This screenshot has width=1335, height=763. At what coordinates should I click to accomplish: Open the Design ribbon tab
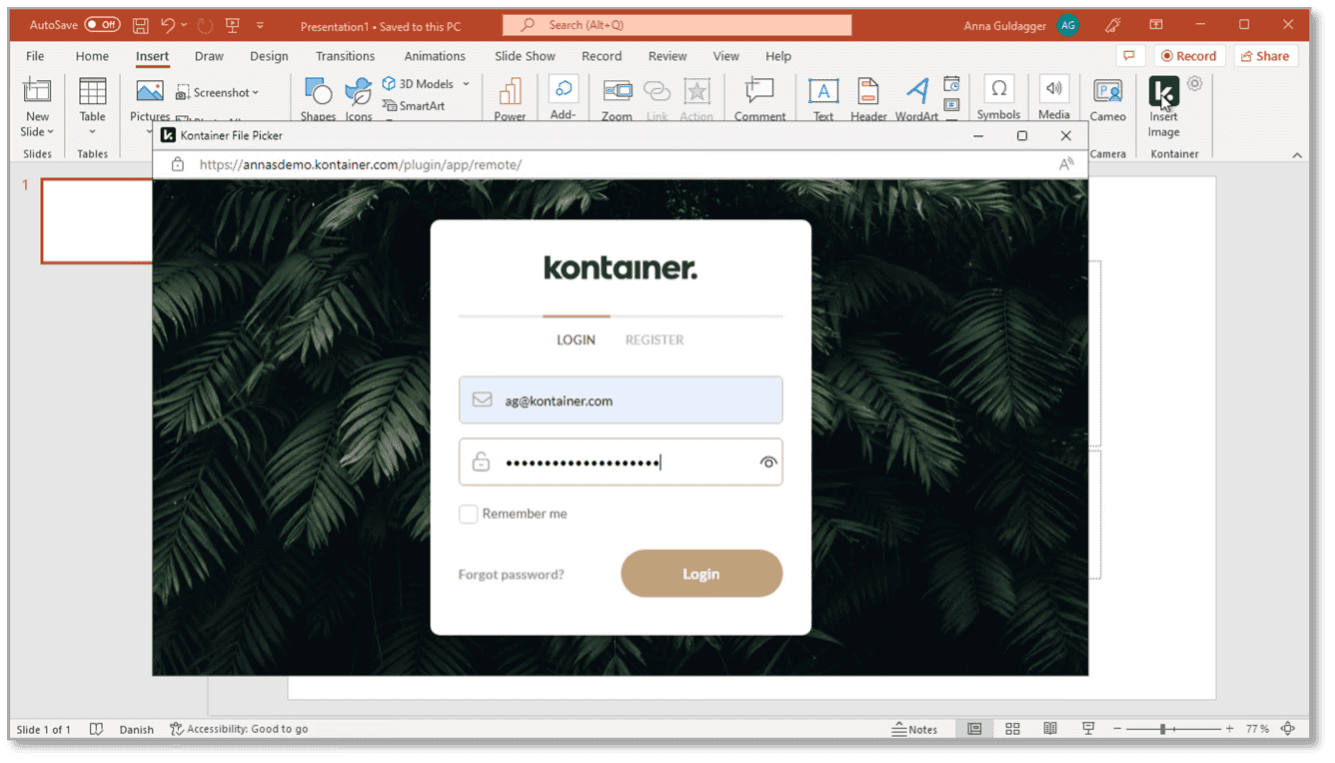(x=268, y=56)
